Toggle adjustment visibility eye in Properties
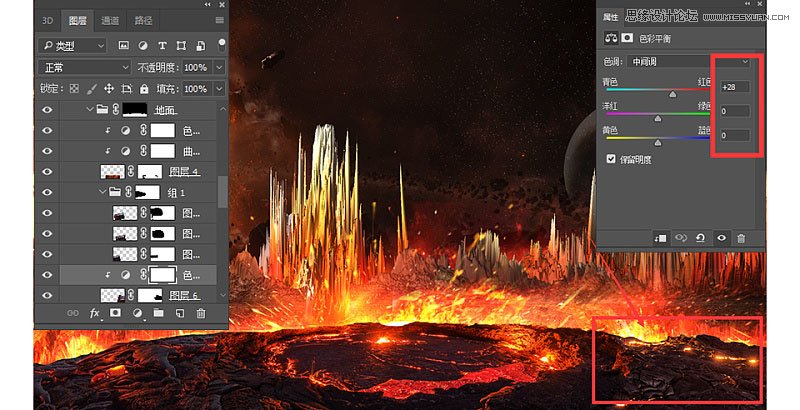The width and height of the screenshot is (800, 410). [721, 238]
